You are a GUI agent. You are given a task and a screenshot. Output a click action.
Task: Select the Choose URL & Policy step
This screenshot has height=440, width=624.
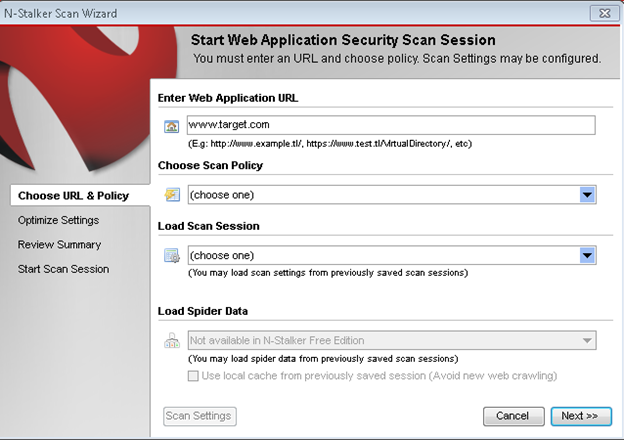73,195
